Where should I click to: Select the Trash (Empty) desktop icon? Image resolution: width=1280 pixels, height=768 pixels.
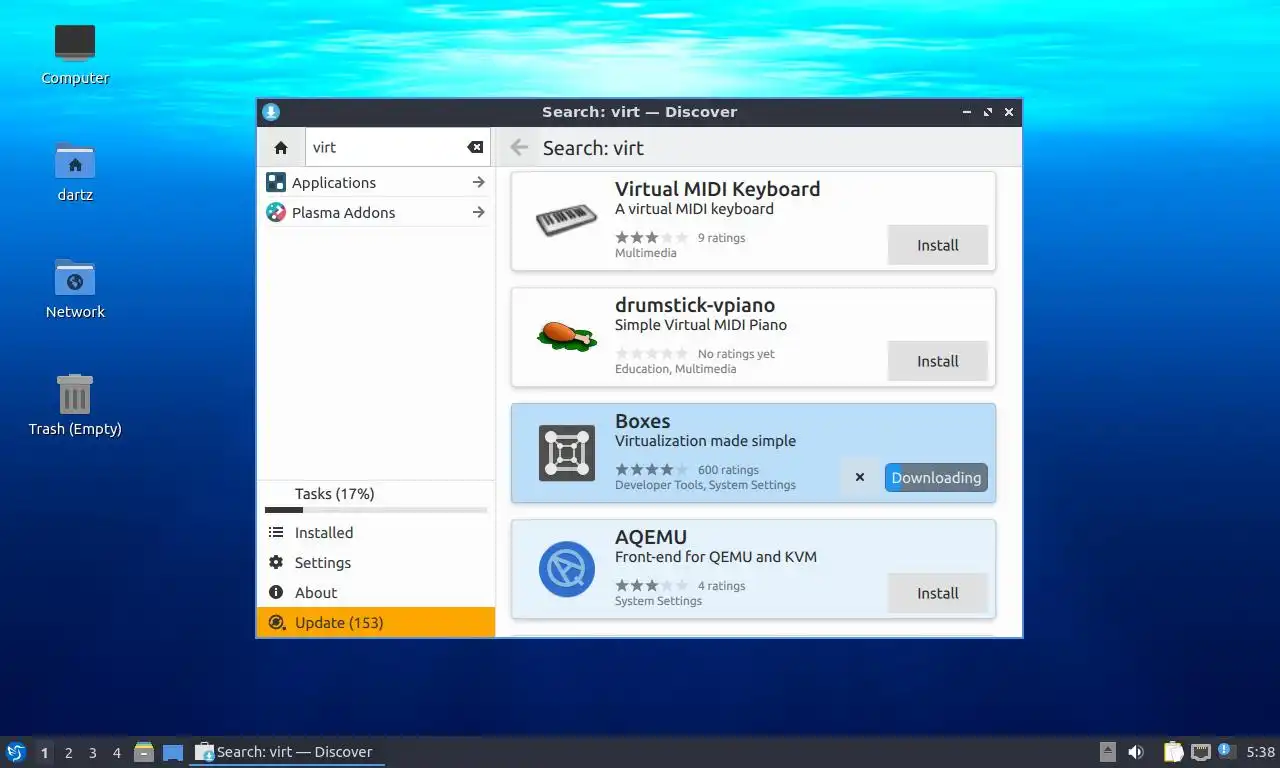pos(75,394)
